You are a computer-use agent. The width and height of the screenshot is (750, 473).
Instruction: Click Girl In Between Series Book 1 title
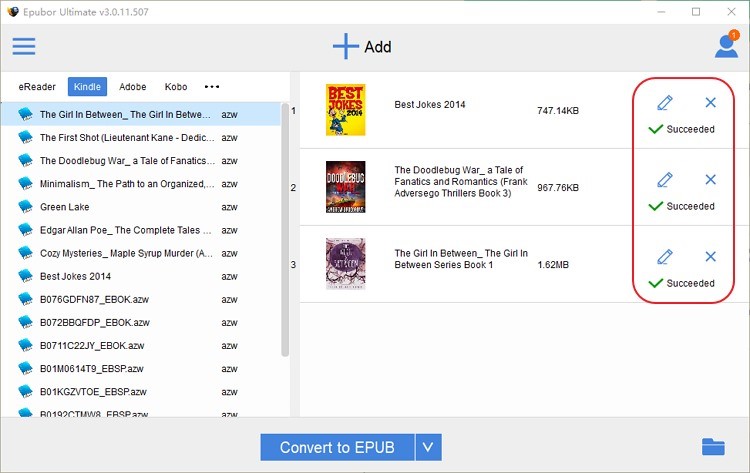pyautogui.click(x=461, y=259)
